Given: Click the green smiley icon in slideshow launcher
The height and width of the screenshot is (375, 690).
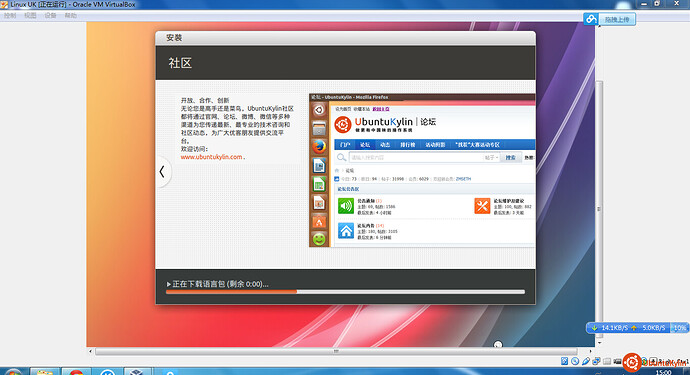Looking at the screenshot, I should [x=319, y=239].
